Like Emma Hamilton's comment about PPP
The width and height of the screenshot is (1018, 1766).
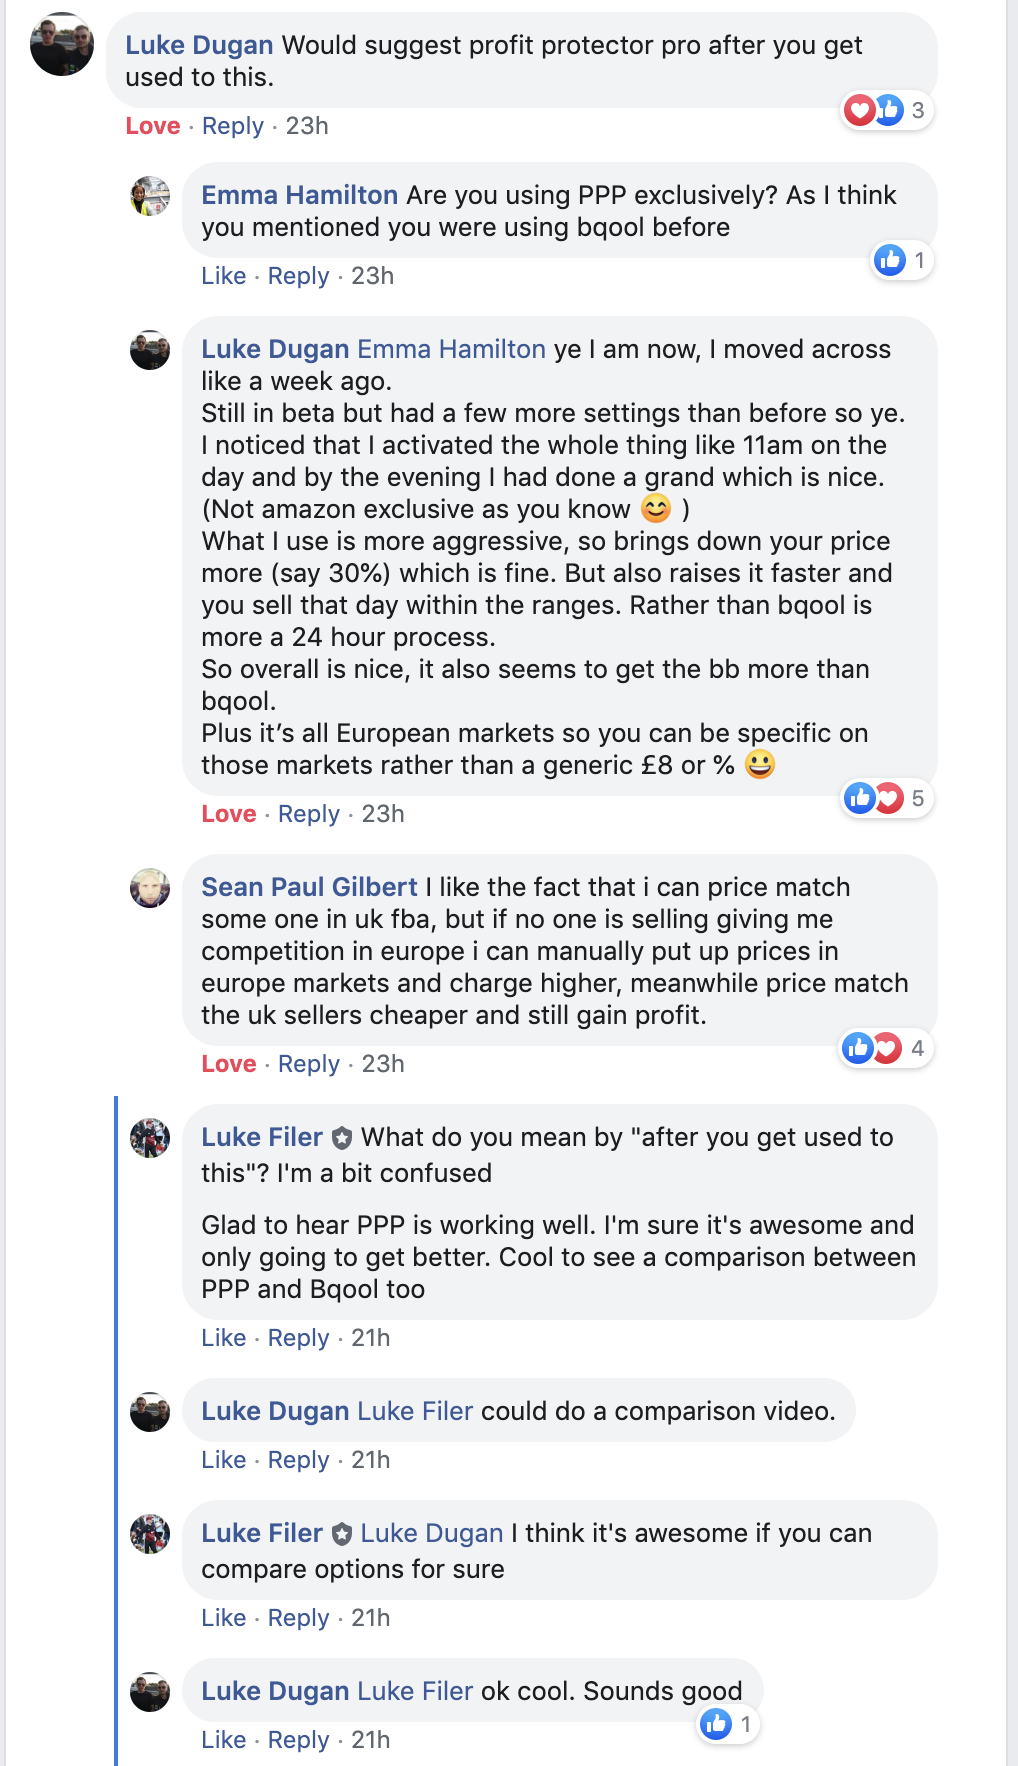(x=223, y=276)
